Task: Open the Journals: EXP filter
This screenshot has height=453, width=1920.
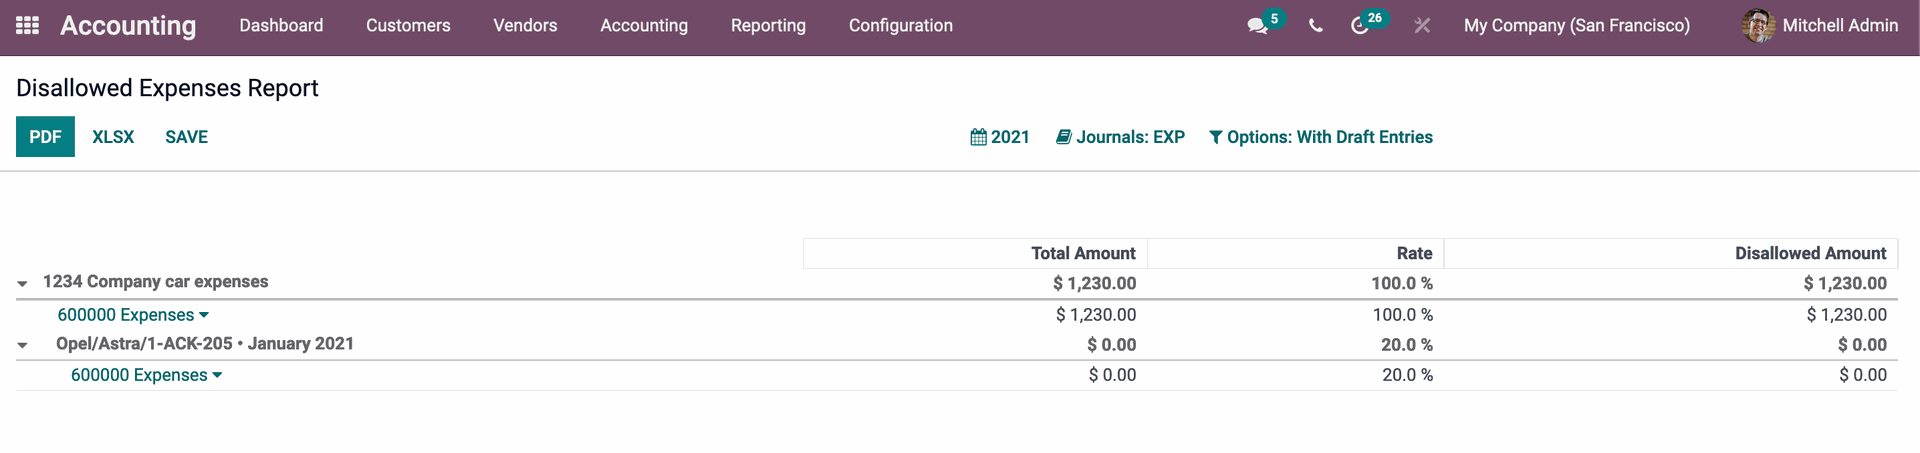Action: coord(1120,137)
